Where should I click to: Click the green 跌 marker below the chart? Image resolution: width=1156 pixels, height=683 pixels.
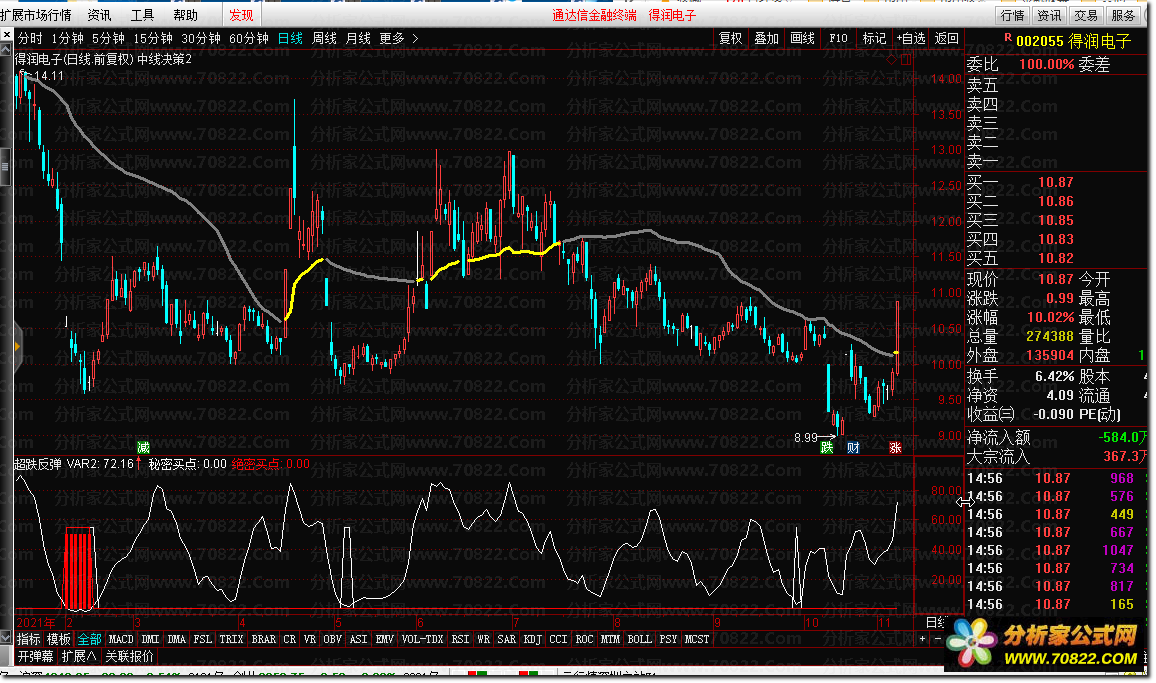[x=827, y=447]
